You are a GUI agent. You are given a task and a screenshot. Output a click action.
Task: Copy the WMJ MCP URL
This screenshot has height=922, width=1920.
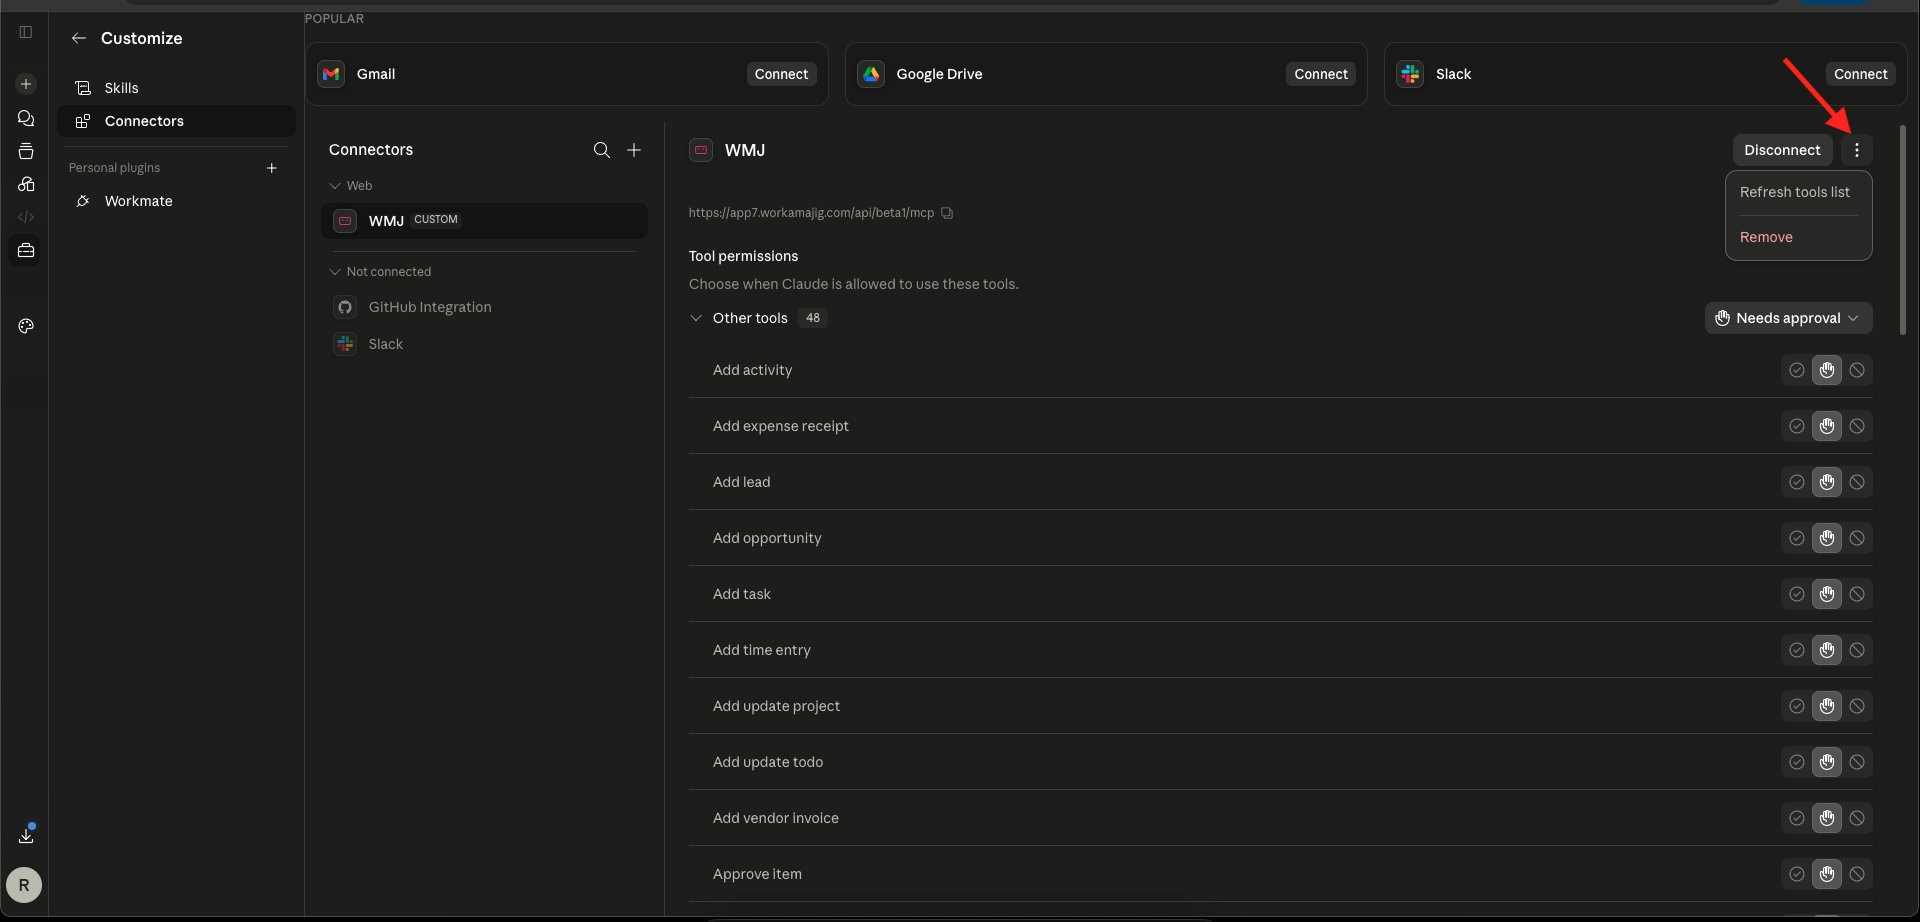(x=947, y=213)
